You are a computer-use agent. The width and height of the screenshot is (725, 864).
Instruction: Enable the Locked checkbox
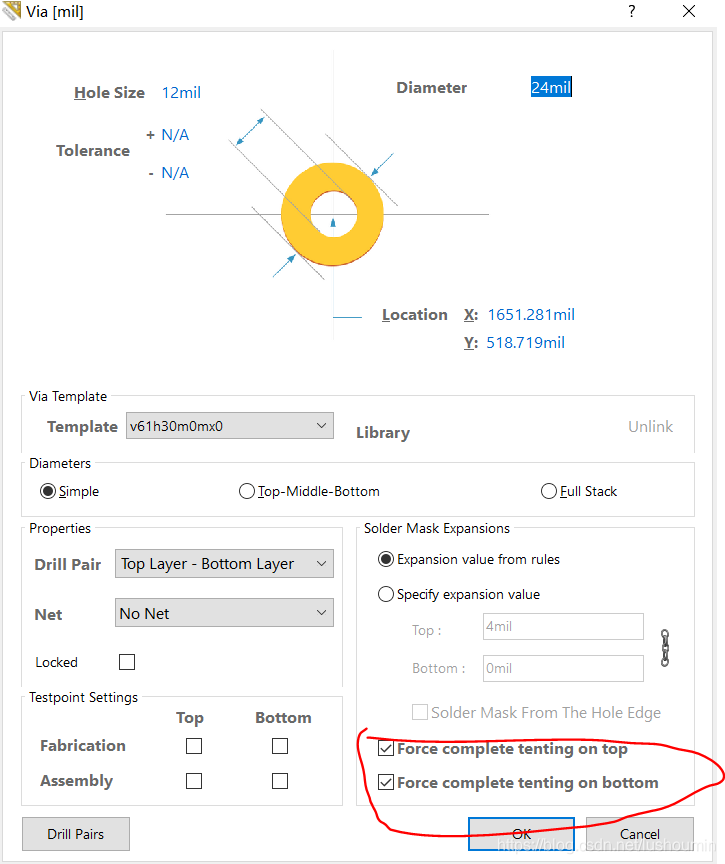127,662
